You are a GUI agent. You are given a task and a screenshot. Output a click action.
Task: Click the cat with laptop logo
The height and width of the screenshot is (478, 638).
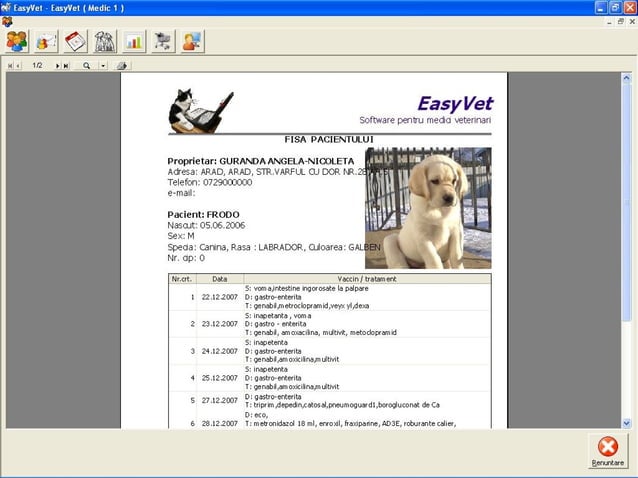pyautogui.click(x=201, y=111)
